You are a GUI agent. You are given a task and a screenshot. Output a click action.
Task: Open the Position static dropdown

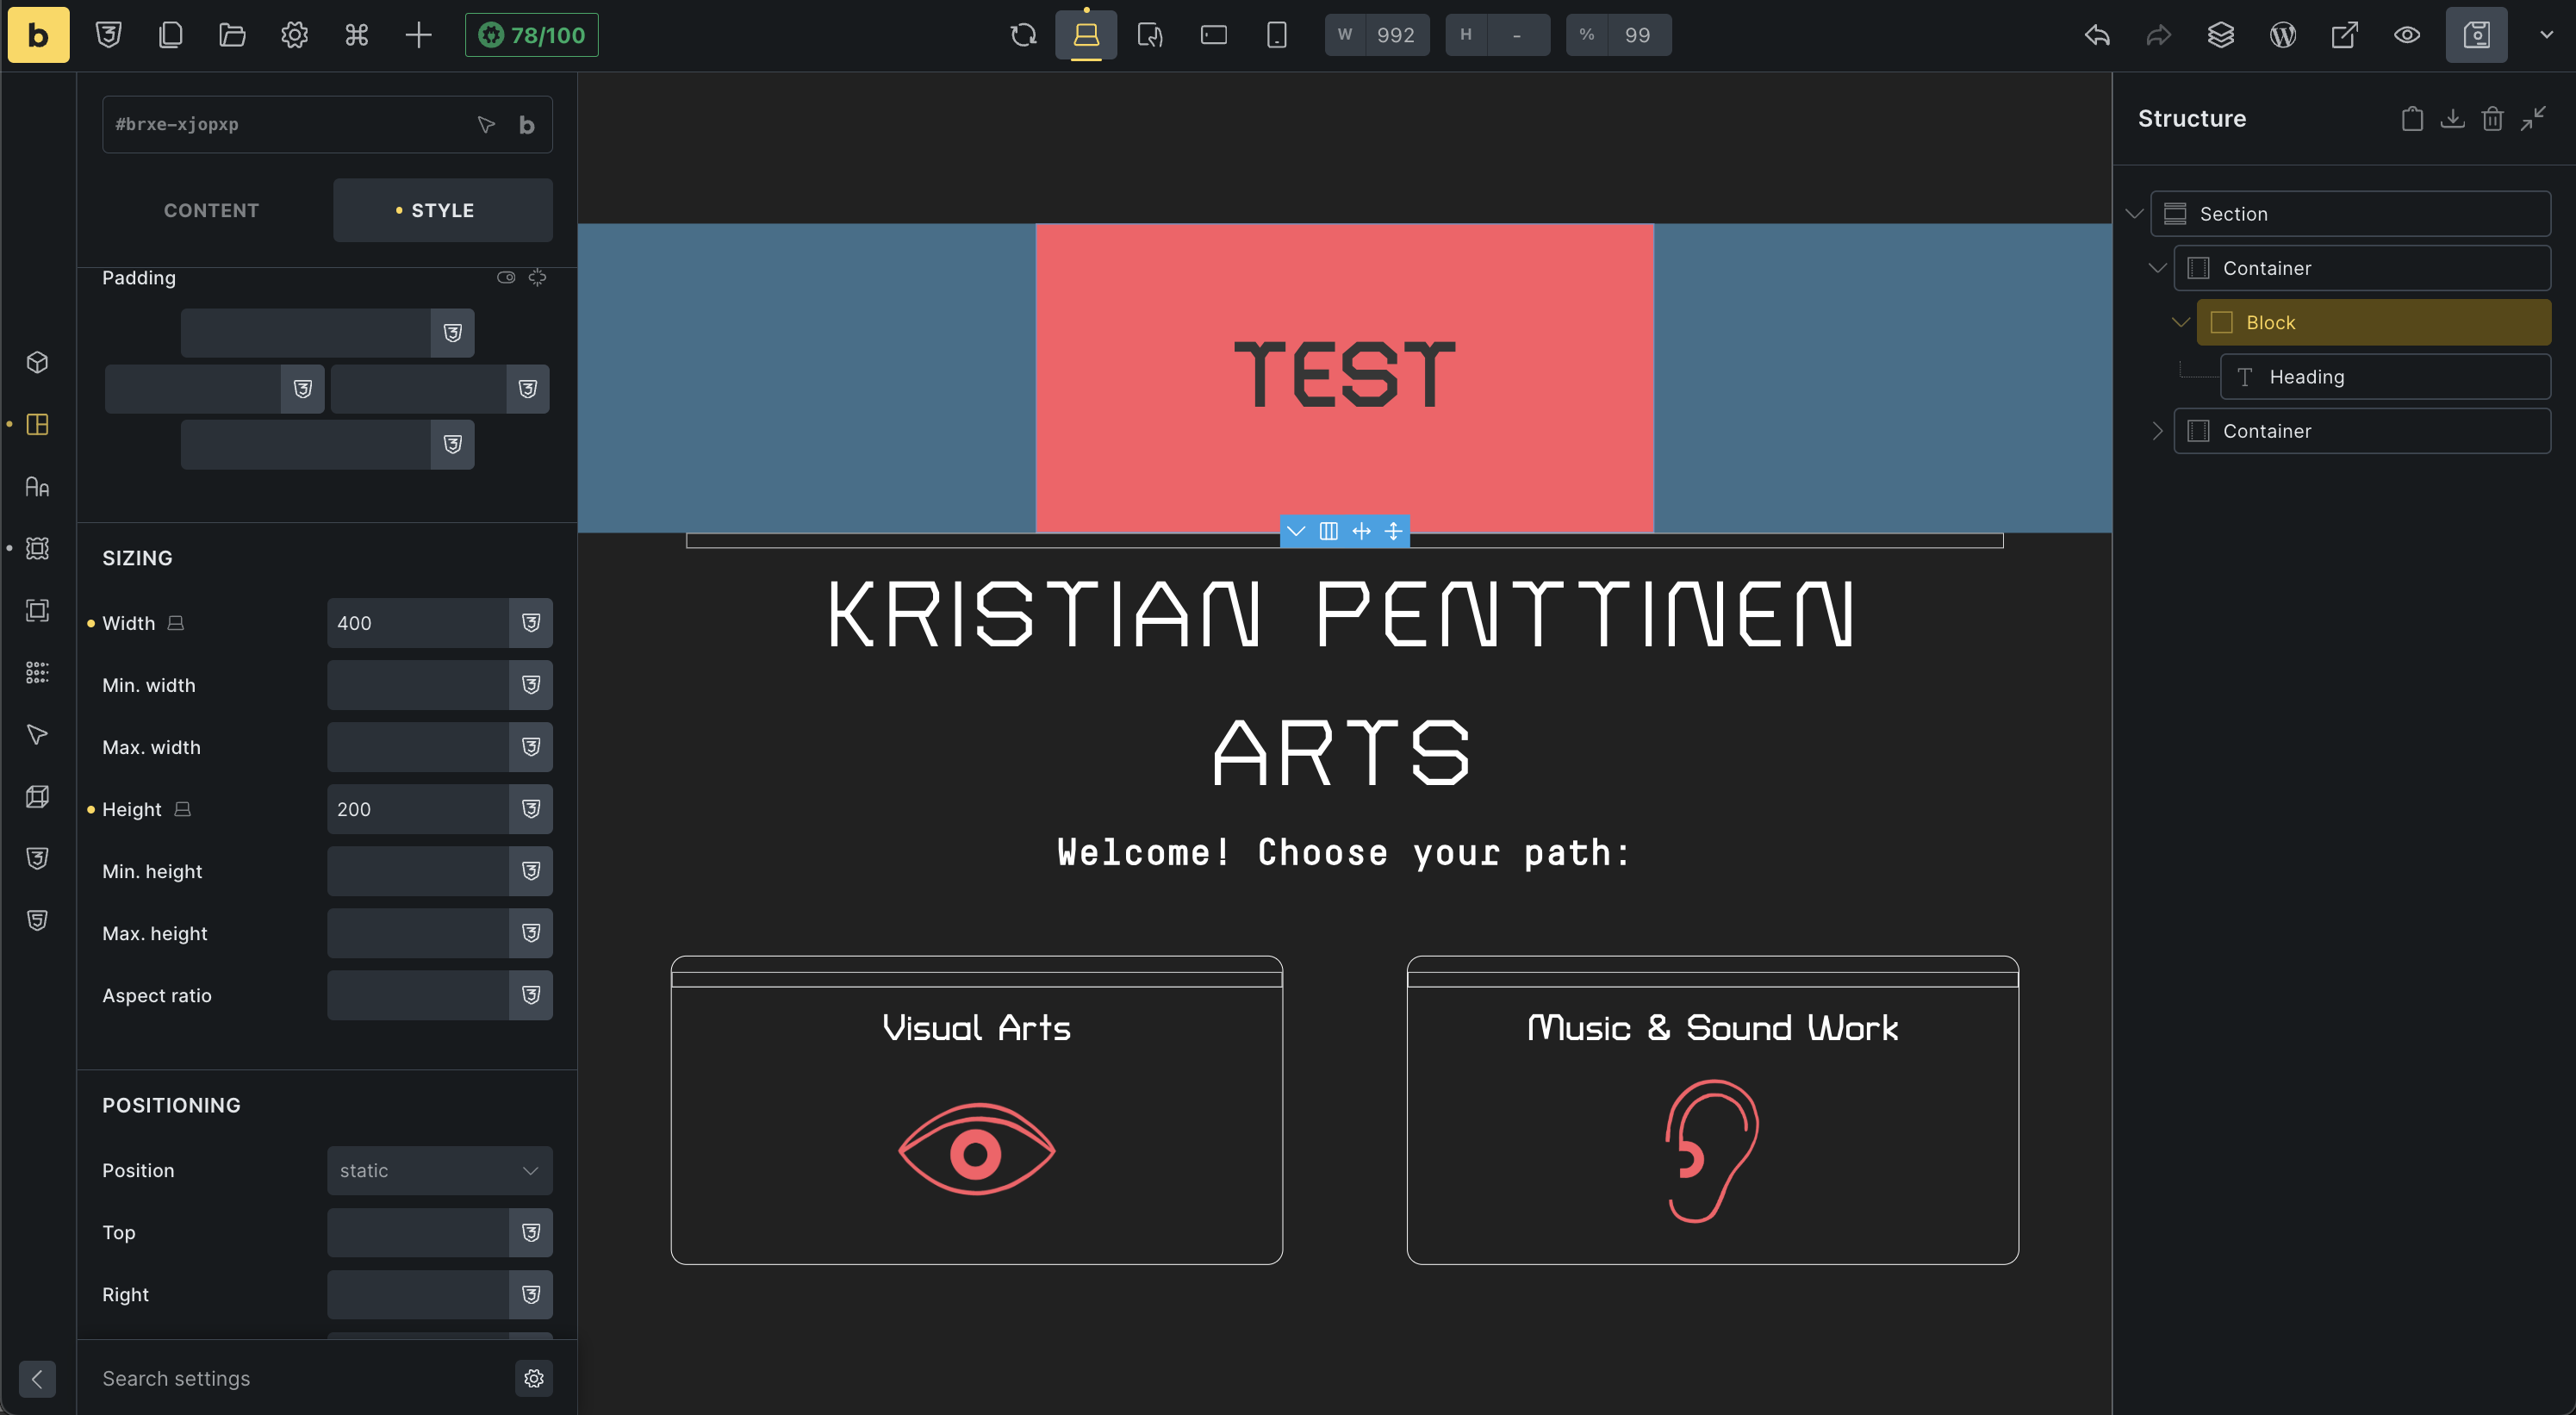[439, 1170]
